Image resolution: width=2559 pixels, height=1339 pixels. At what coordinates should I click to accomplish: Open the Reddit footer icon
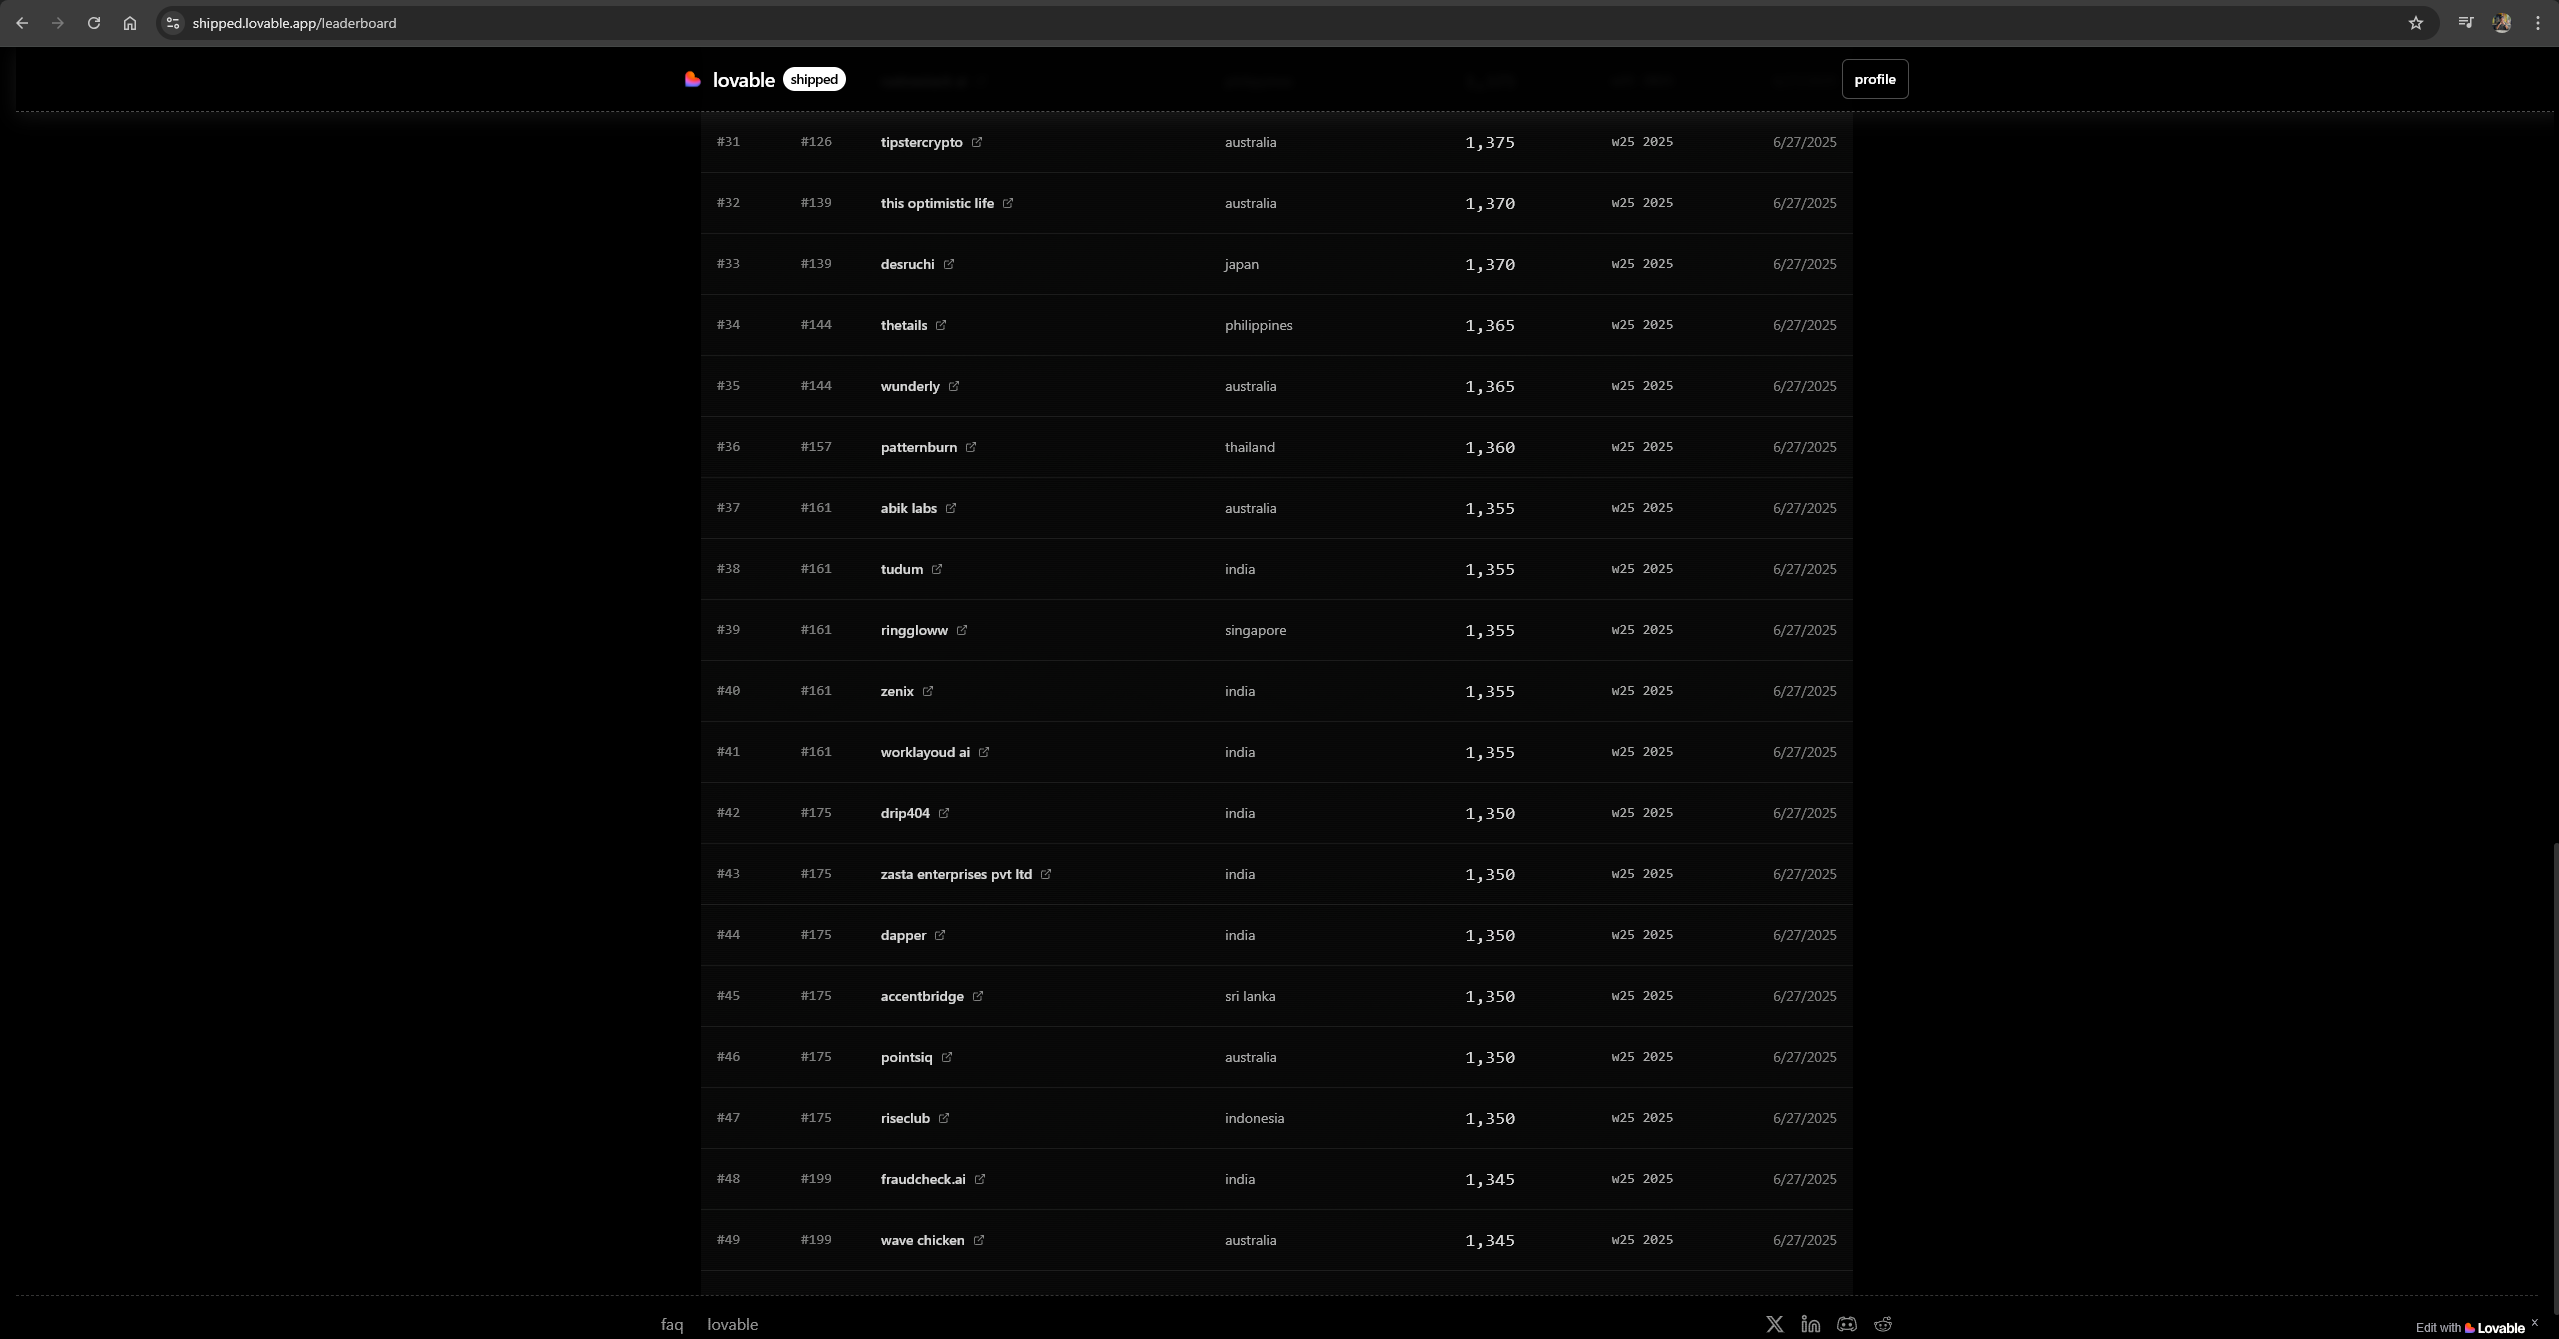click(x=1883, y=1324)
